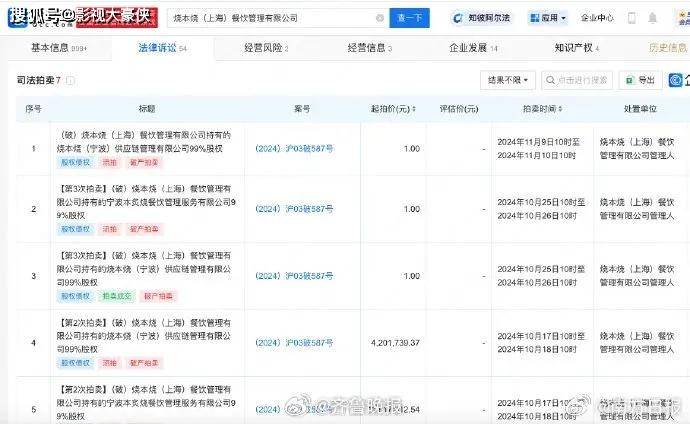690x424 pixels.
Task: Click the 案号 column header
Action: click(x=302, y=109)
